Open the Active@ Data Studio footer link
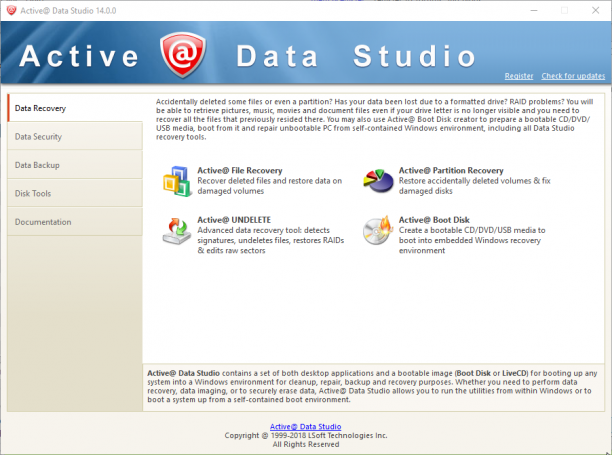This screenshot has height=455, width=612. pyautogui.click(x=306, y=427)
